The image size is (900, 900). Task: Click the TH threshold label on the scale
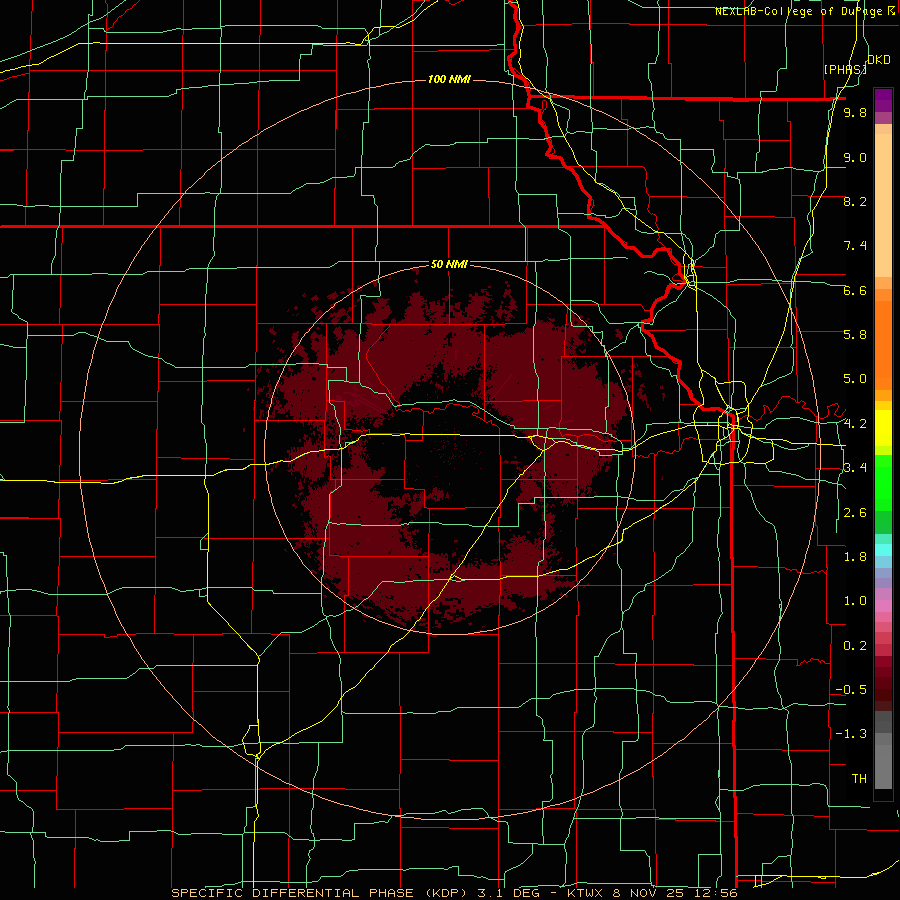(x=859, y=779)
